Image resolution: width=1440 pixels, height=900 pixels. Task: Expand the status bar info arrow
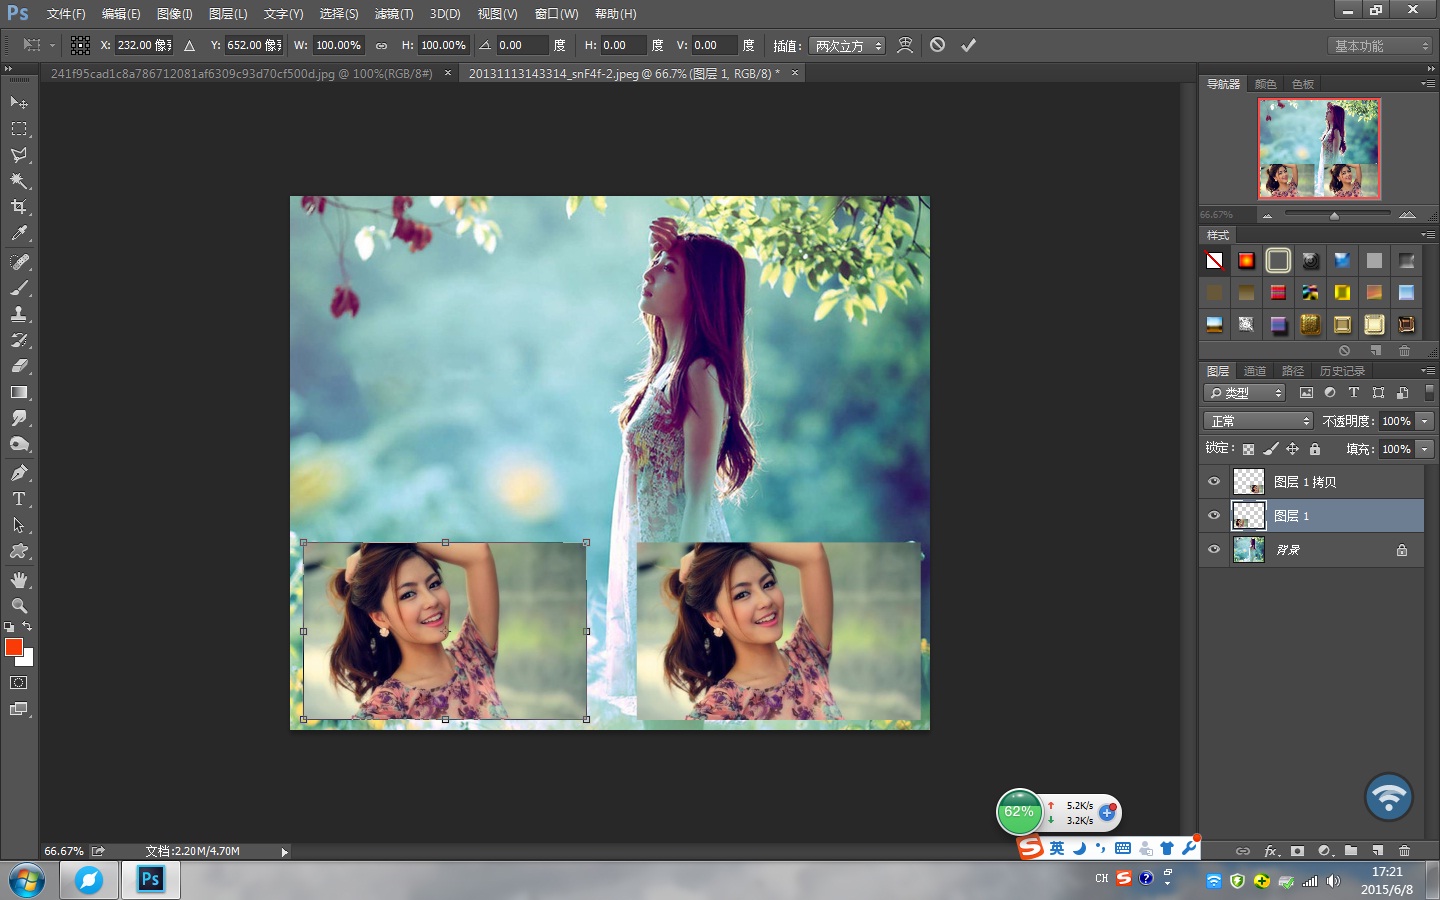284,852
